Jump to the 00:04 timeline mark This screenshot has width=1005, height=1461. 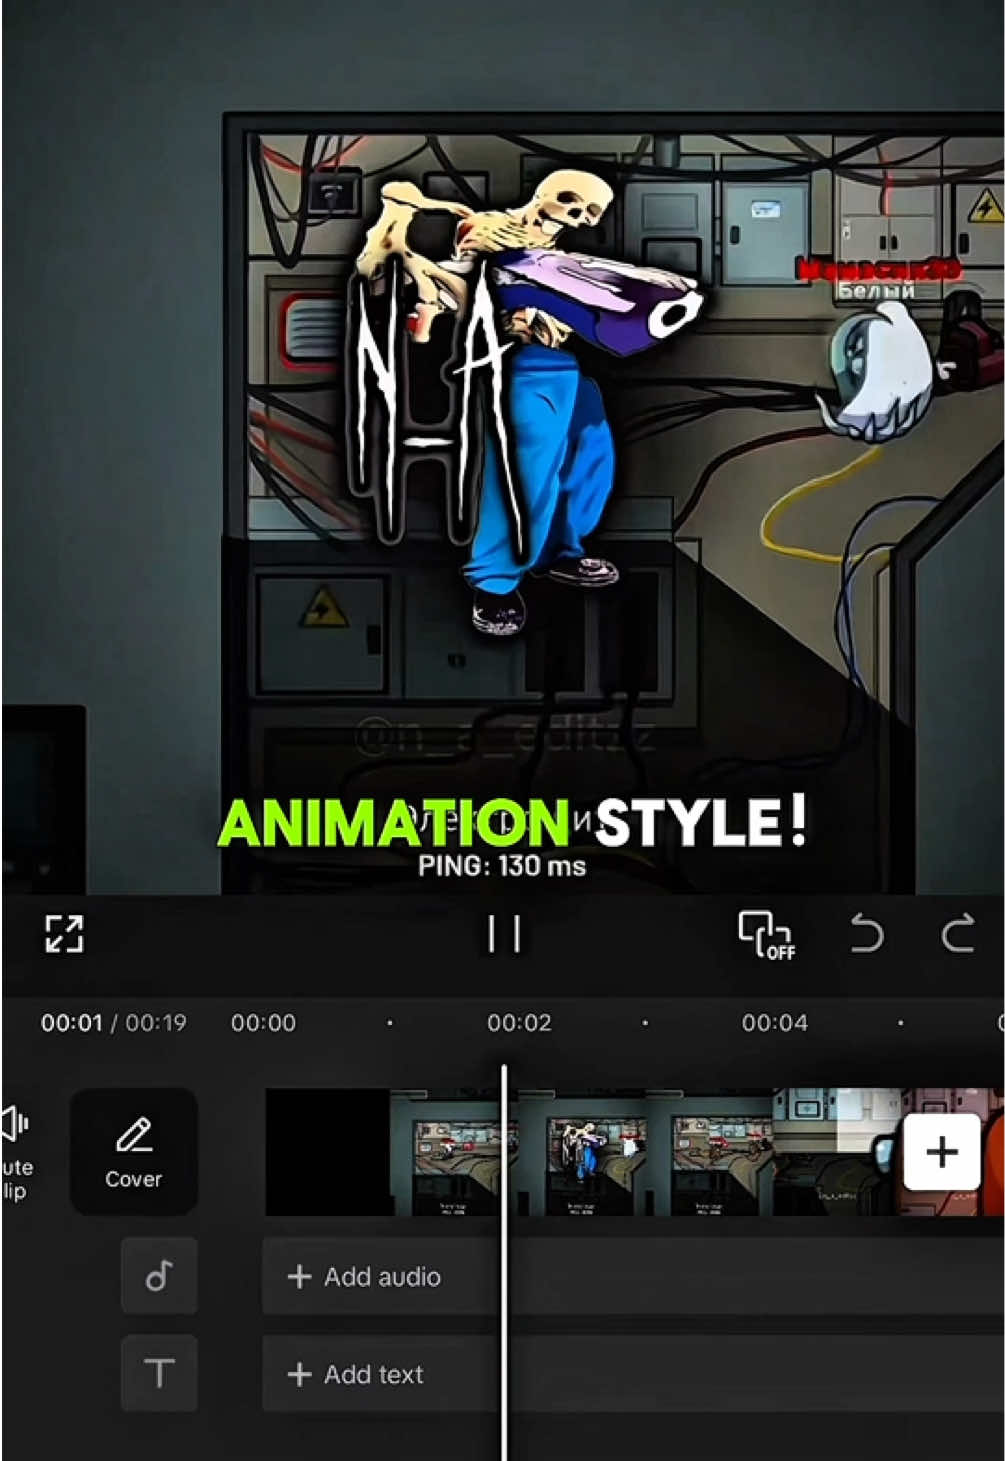click(774, 1023)
